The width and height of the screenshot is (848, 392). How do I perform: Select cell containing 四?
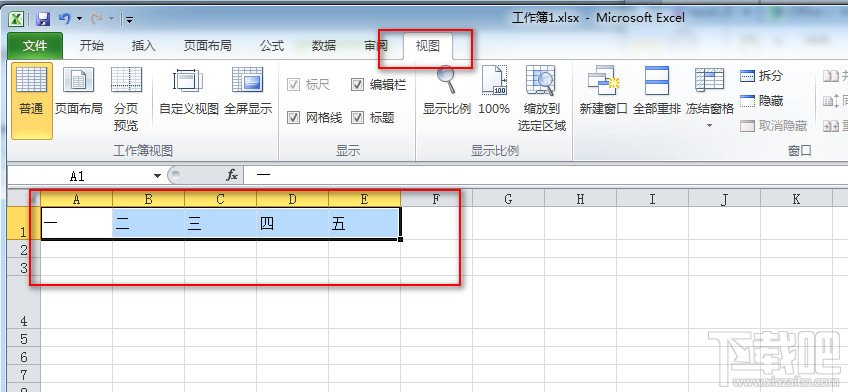[292, 223]
